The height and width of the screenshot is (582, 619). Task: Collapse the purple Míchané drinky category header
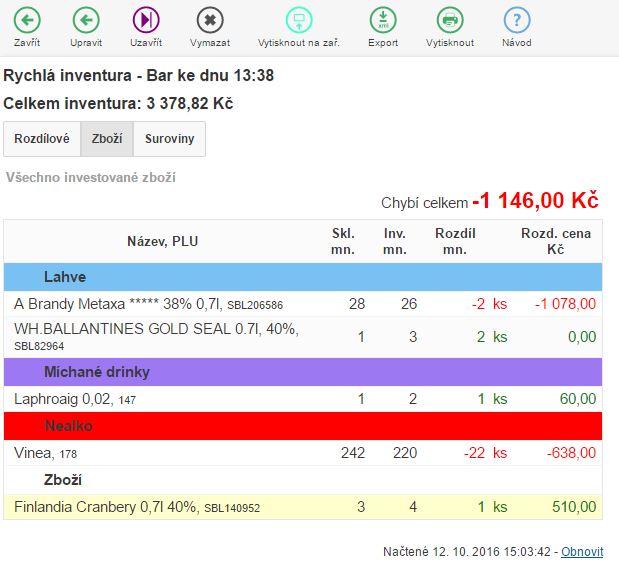302,372
